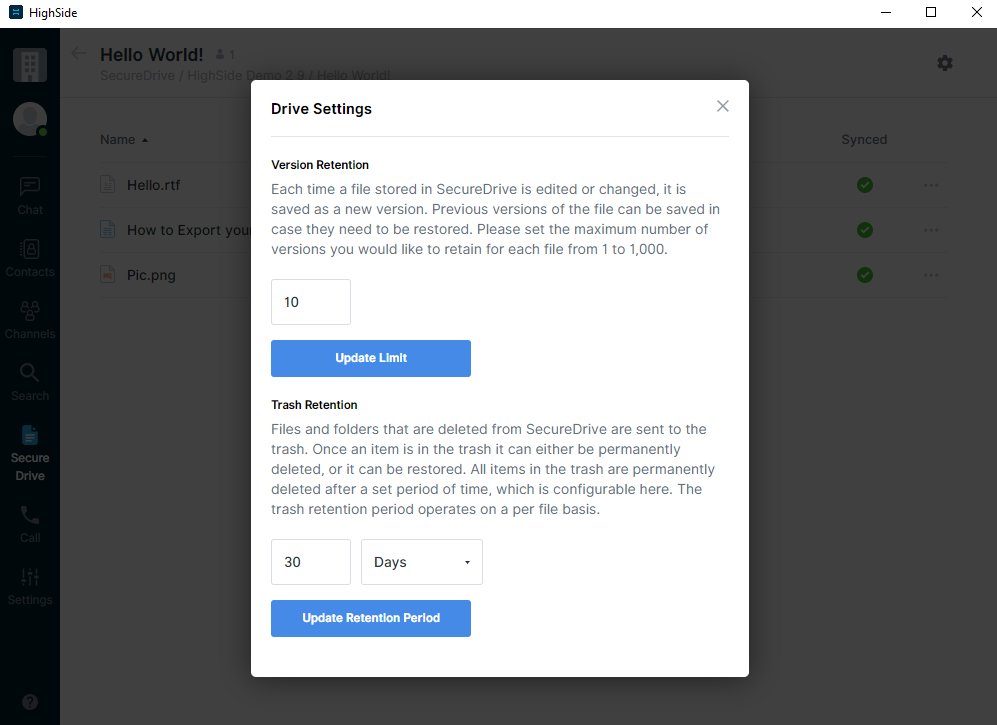Click Update Retention Period button
997x725 pixels.
pos(371,618)
